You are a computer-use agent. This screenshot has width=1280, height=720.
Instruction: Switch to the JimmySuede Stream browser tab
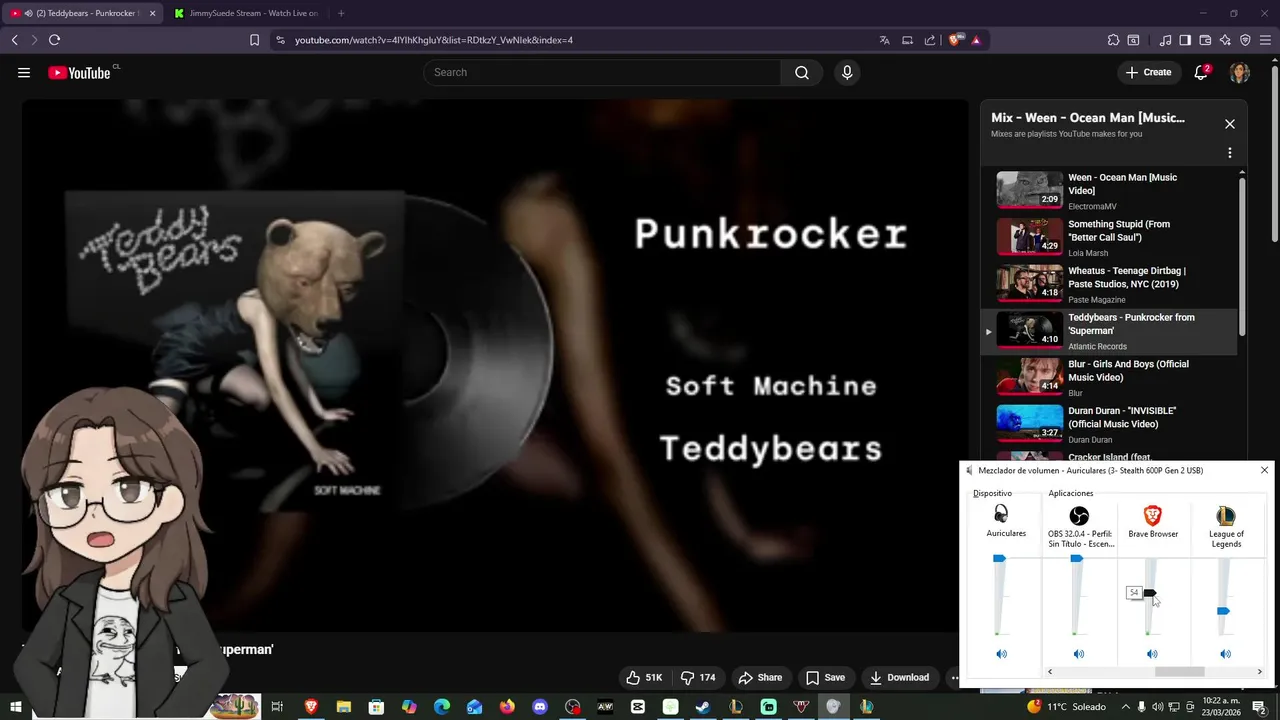pyautogui.click(x=245, y=13)
